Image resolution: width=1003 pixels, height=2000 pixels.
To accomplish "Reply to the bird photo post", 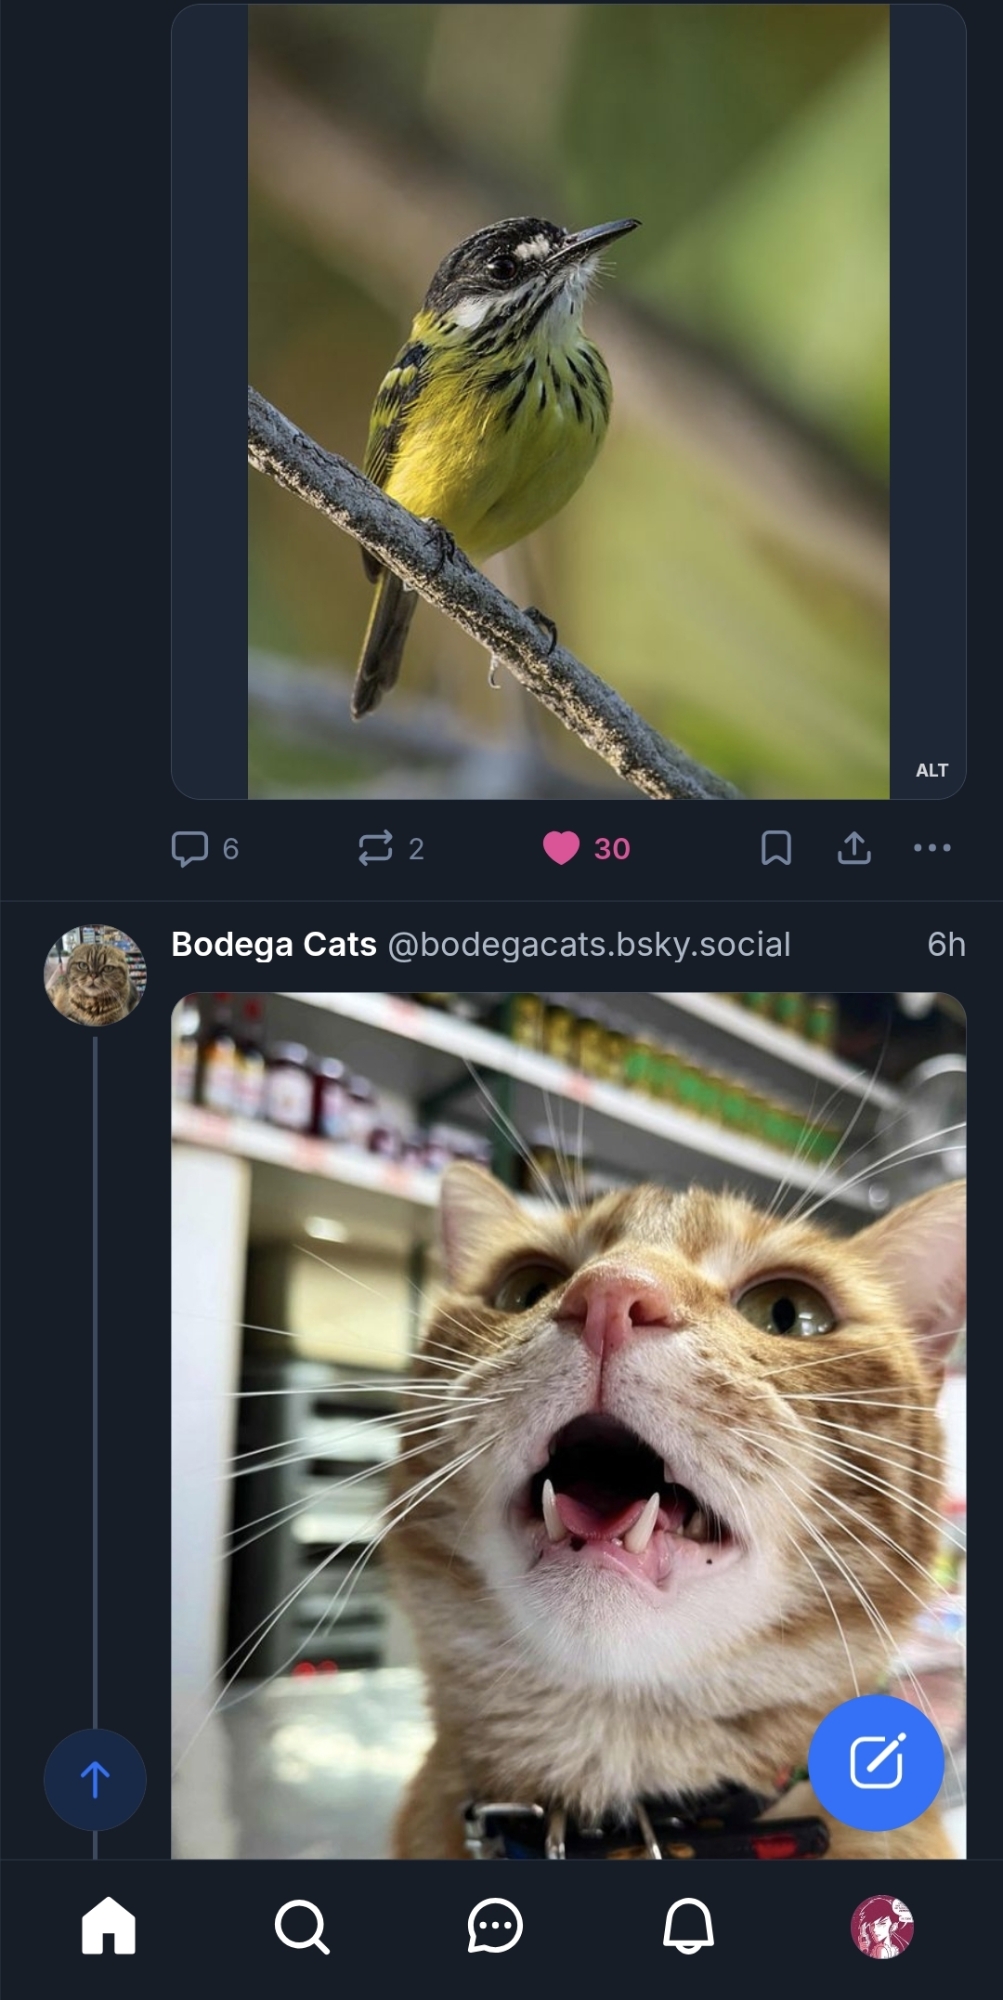I will click(190, 848).
